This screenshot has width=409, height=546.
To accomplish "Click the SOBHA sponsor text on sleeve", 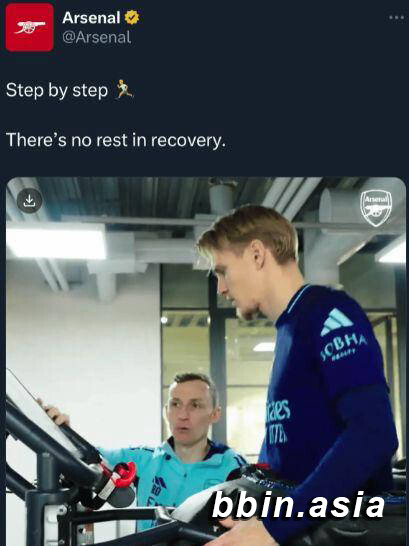I will pyautogui.click(x=344, y=347).
